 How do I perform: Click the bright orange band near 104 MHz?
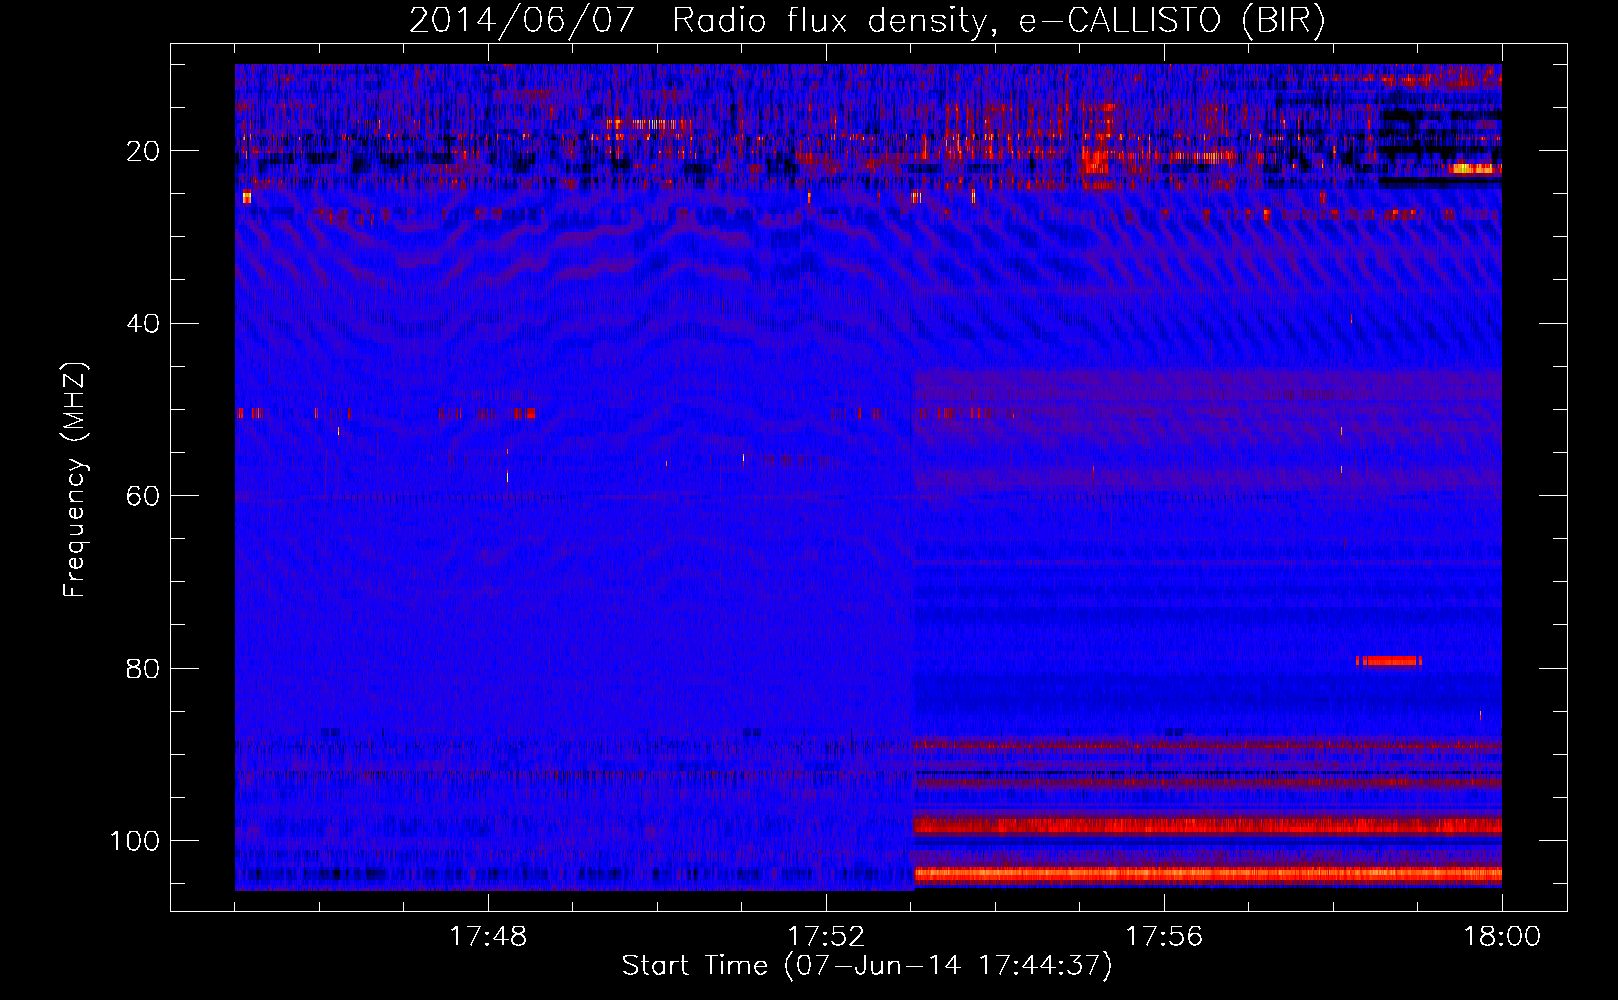pyautogui.click(x=1207, y=874)
